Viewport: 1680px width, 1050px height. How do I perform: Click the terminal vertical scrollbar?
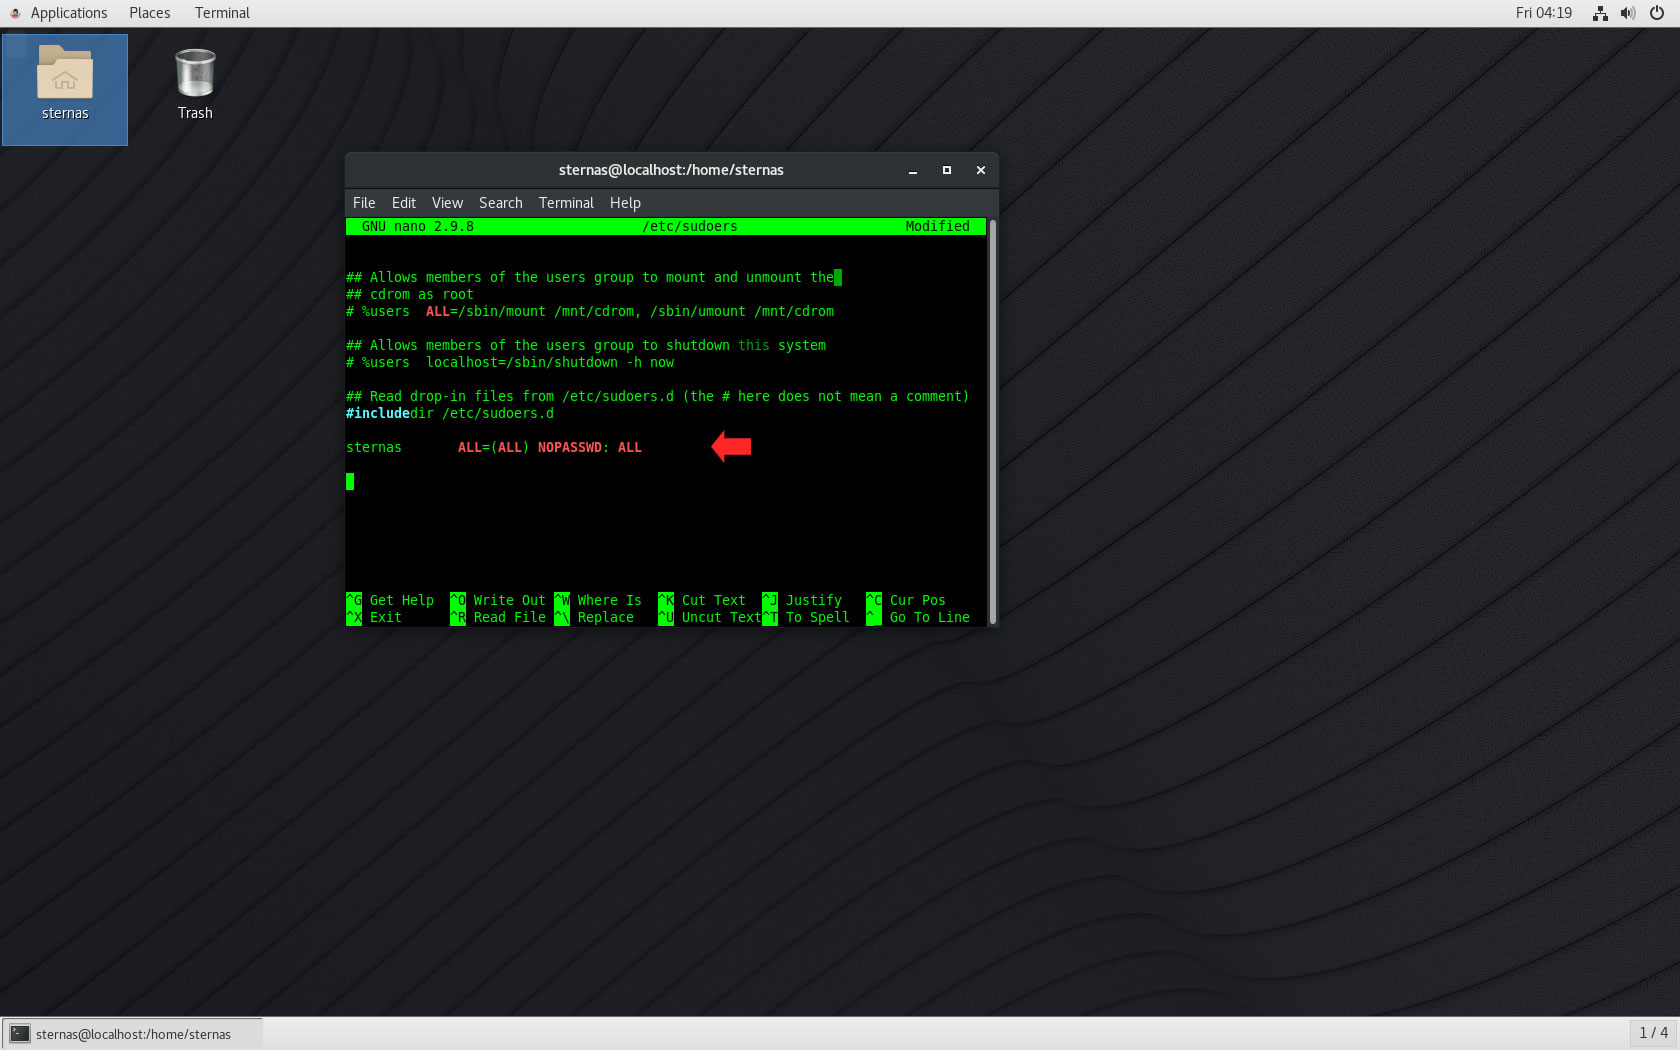992,422
